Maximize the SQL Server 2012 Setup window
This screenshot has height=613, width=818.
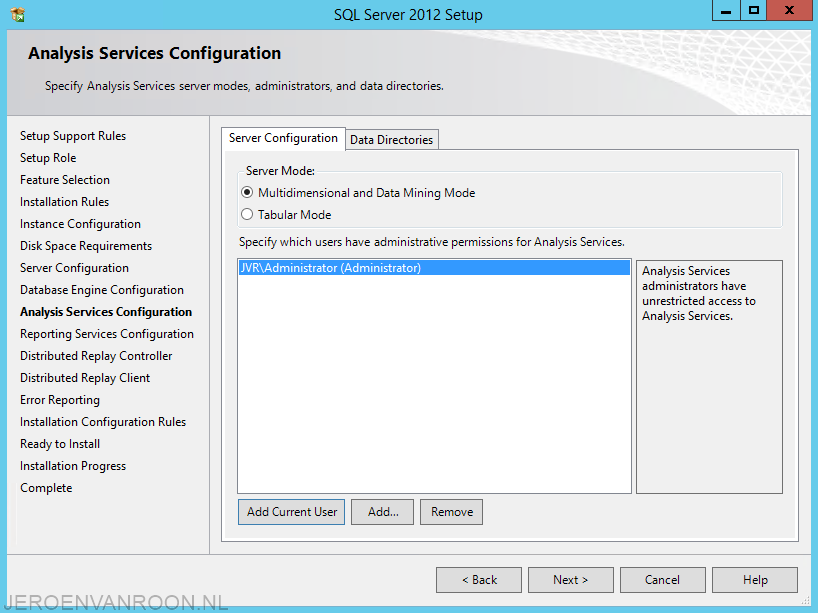(x=754, y=11)
